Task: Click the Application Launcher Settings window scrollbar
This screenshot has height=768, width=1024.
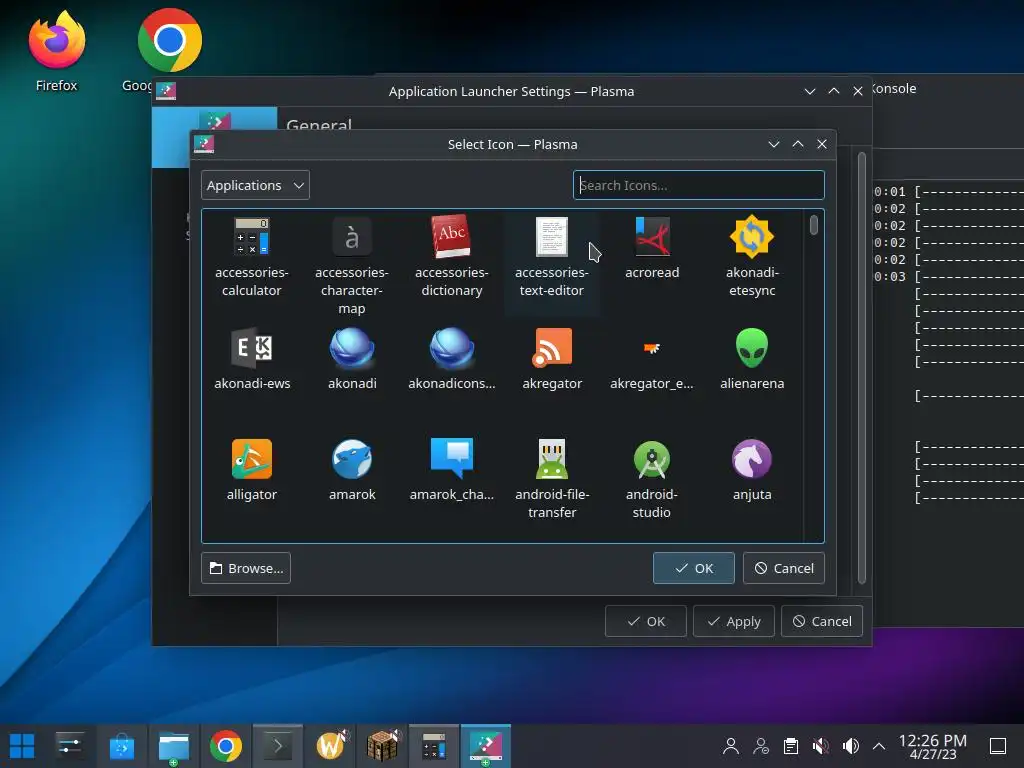Action: click(x=861, y=368)
